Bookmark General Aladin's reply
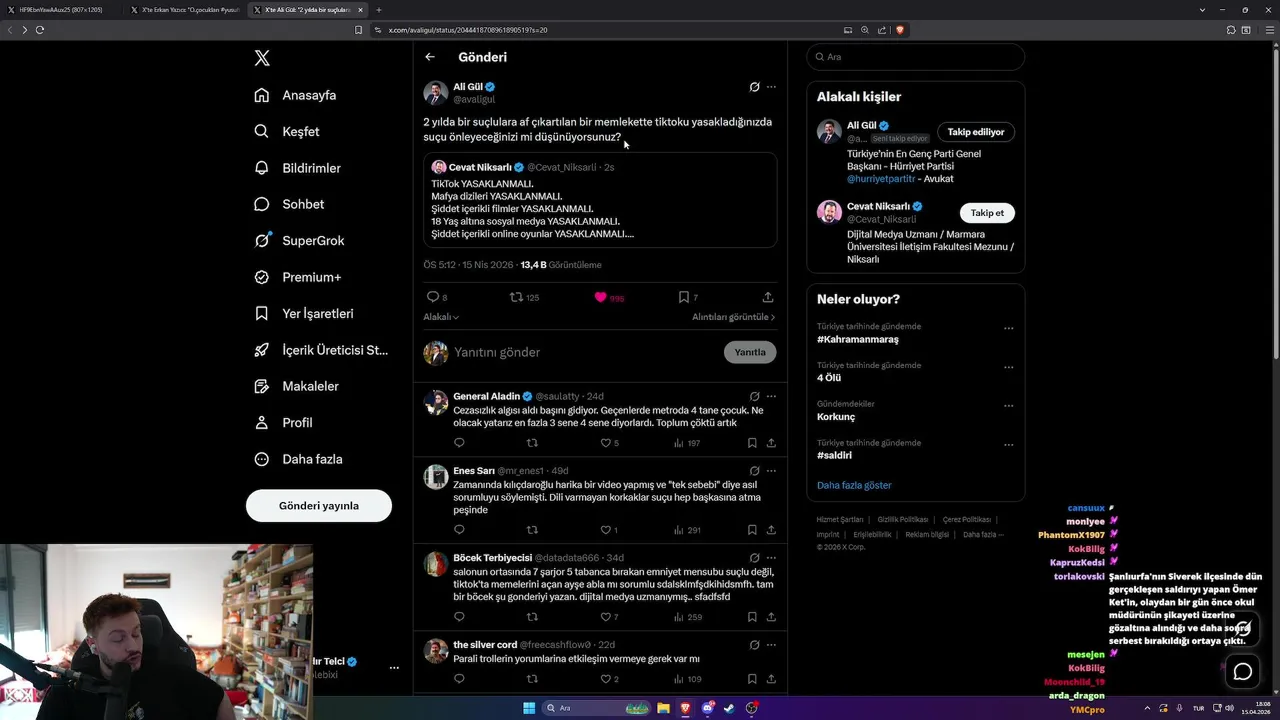Screen dimensions: 1280x720 click(752, 443)
